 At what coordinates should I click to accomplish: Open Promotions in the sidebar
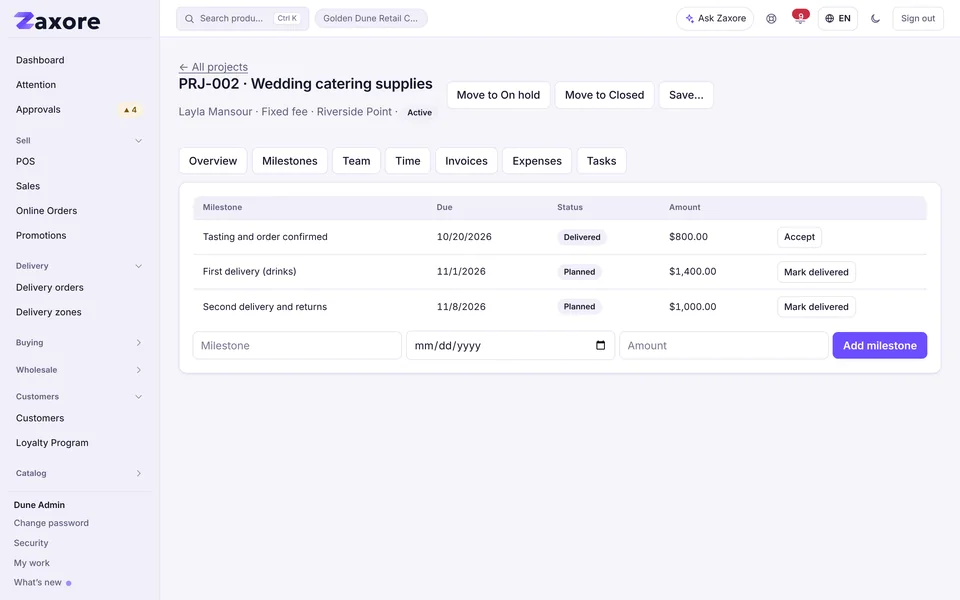pos(41,235)
